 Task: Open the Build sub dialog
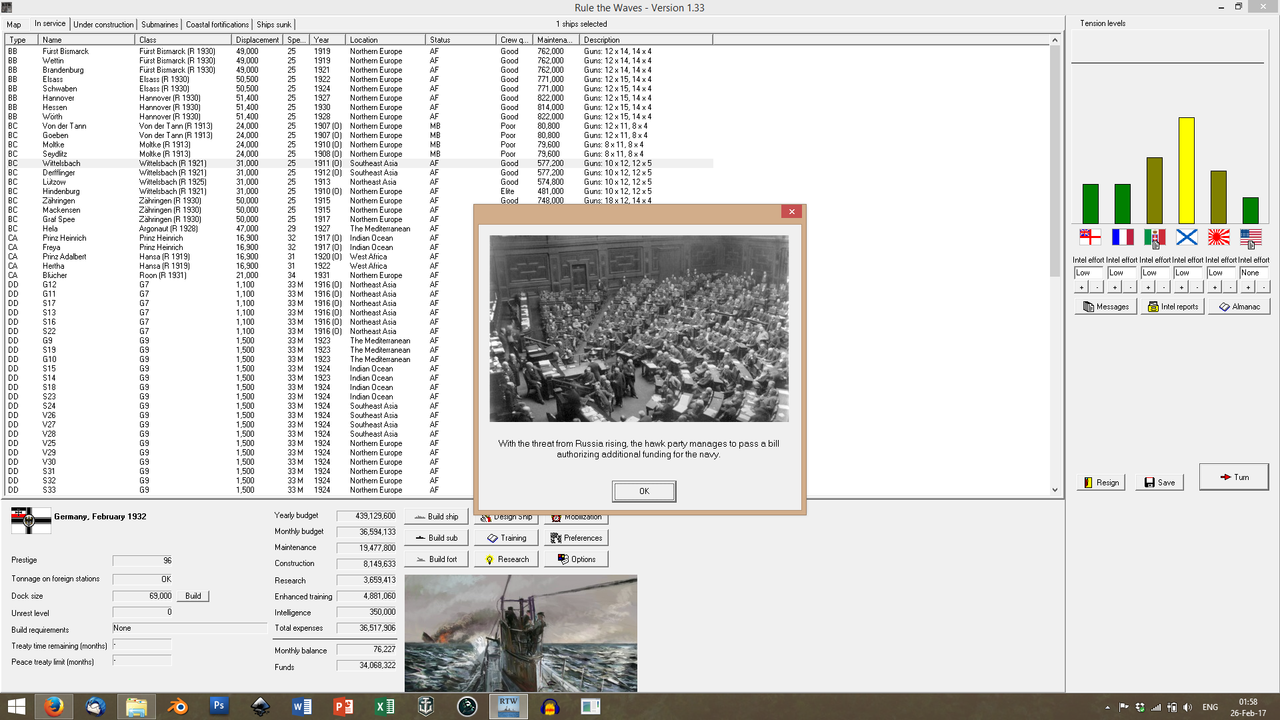(436, 537)
